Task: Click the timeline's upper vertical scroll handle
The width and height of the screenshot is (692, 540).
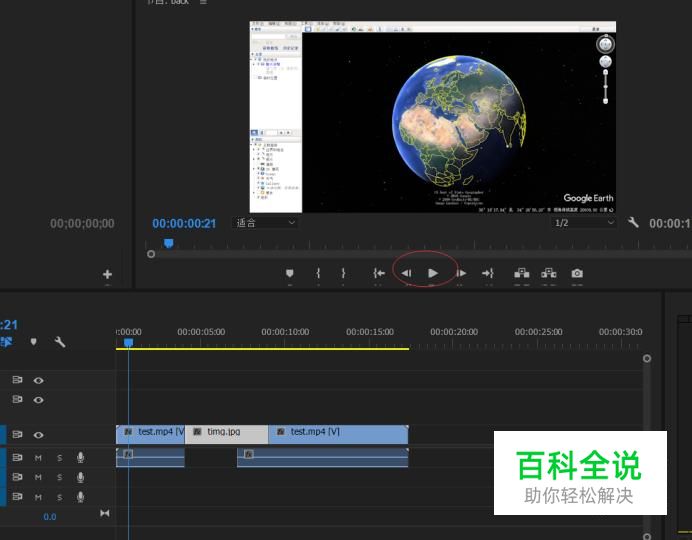Action: click(647, 358)
